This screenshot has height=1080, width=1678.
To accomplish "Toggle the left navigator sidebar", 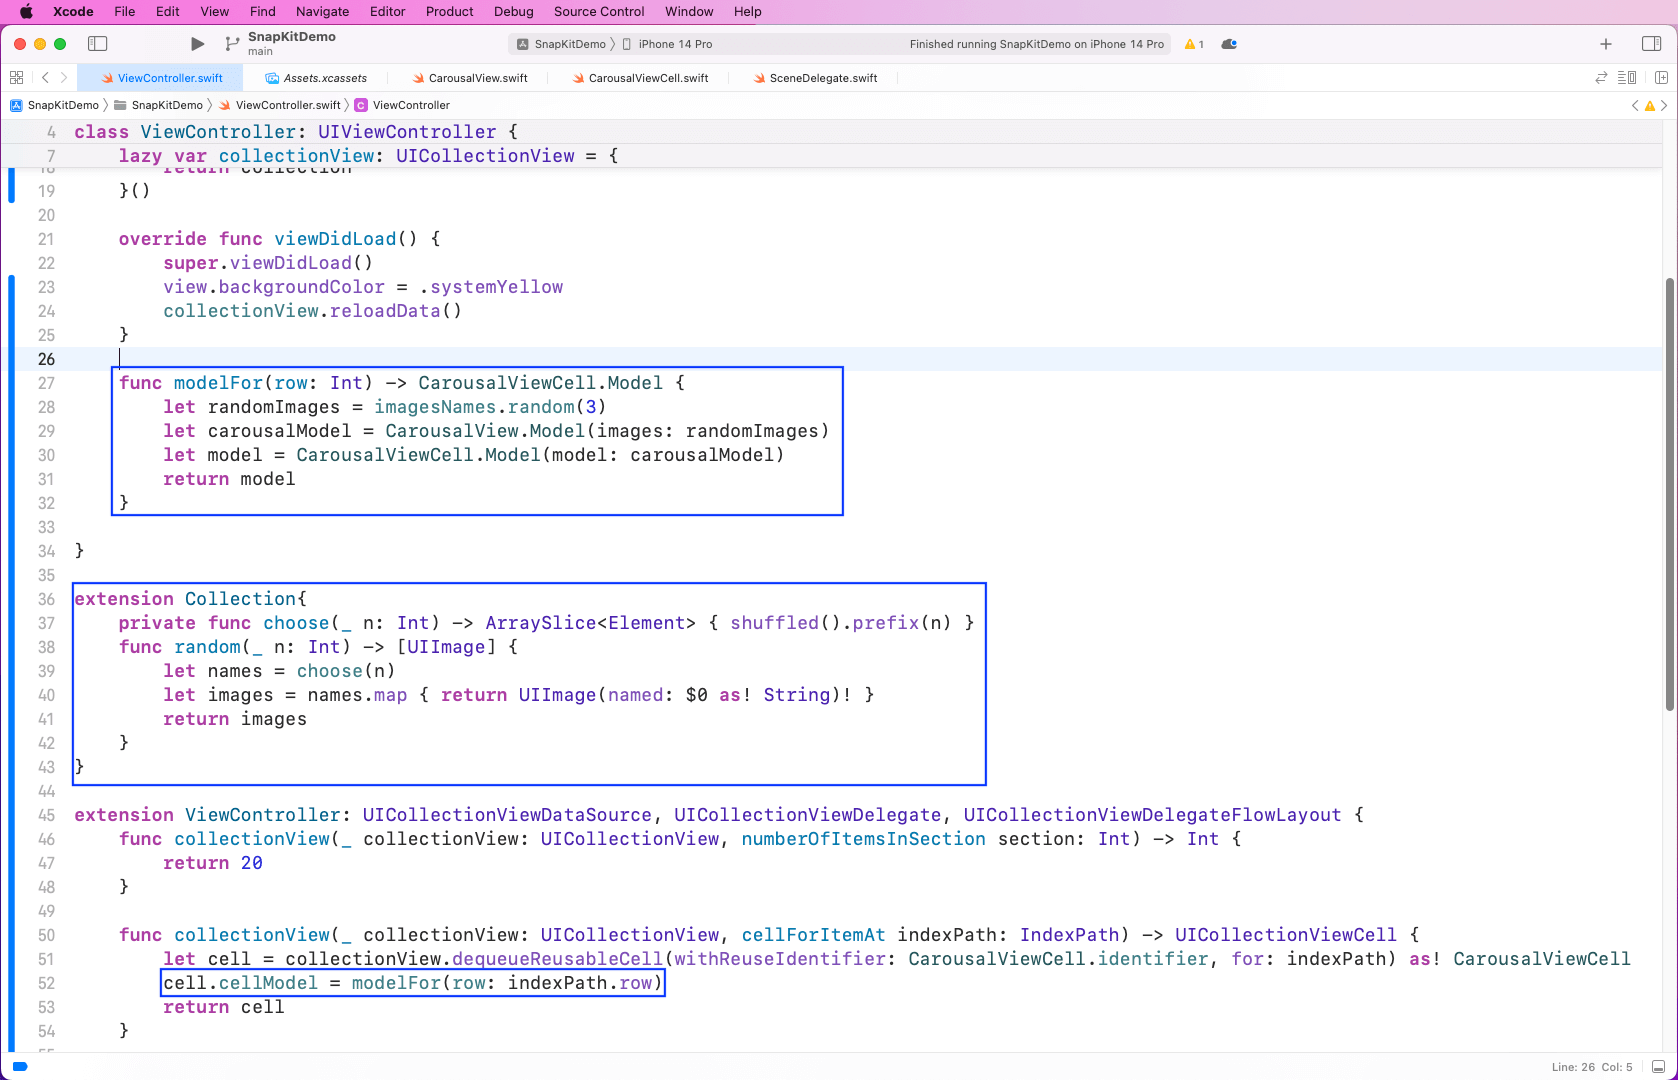I will (97, 44).
